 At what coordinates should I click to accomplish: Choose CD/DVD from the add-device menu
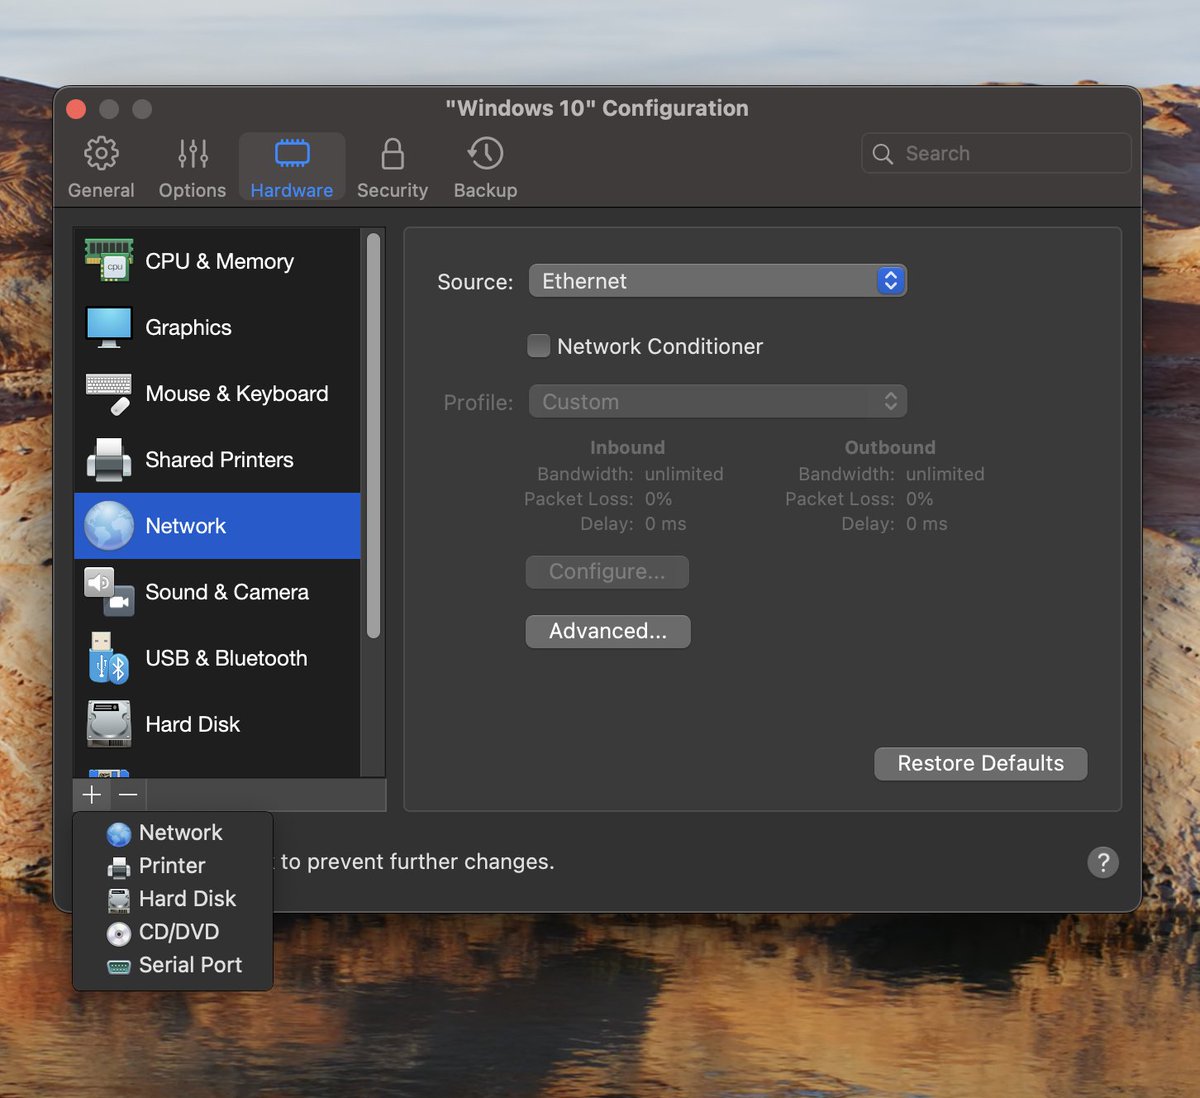point(172,932)
